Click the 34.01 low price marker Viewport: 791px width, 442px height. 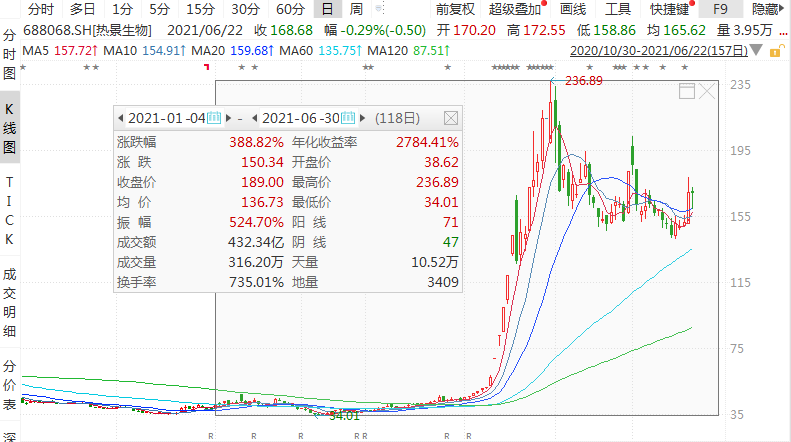(344, 416)
